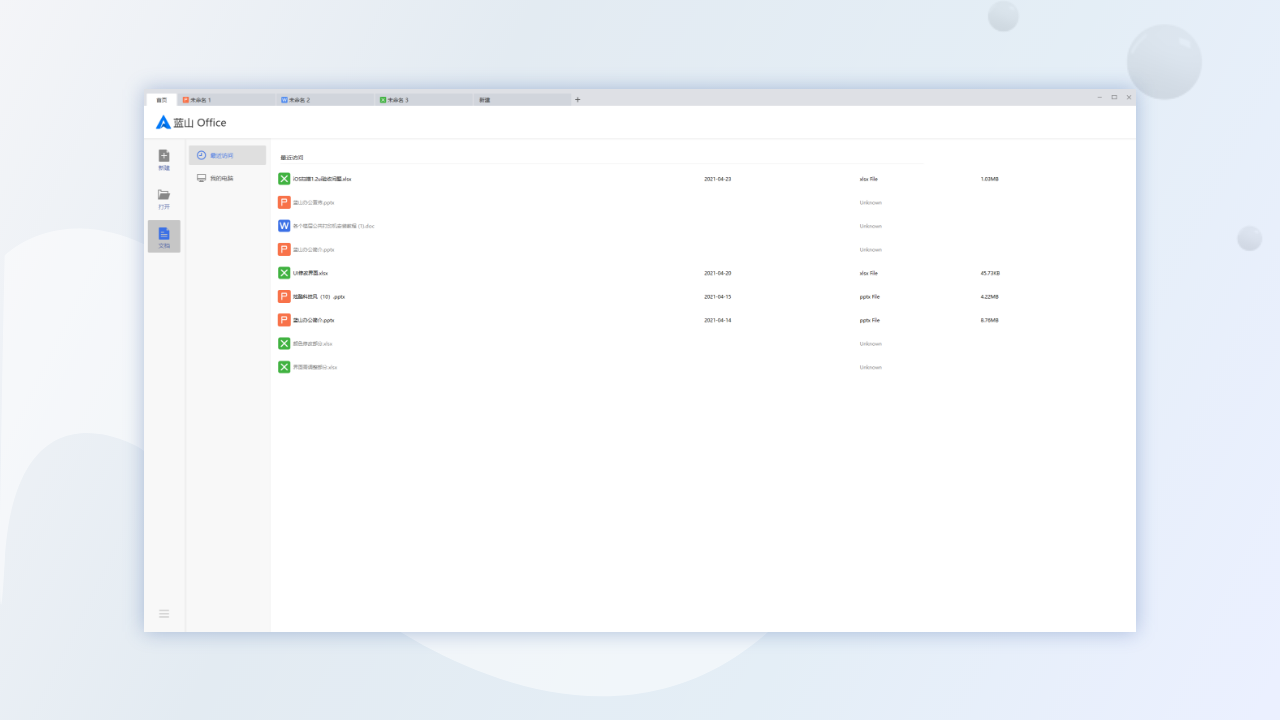Open the xlsx file dated 2021-04-20

(x=310, y=273)
